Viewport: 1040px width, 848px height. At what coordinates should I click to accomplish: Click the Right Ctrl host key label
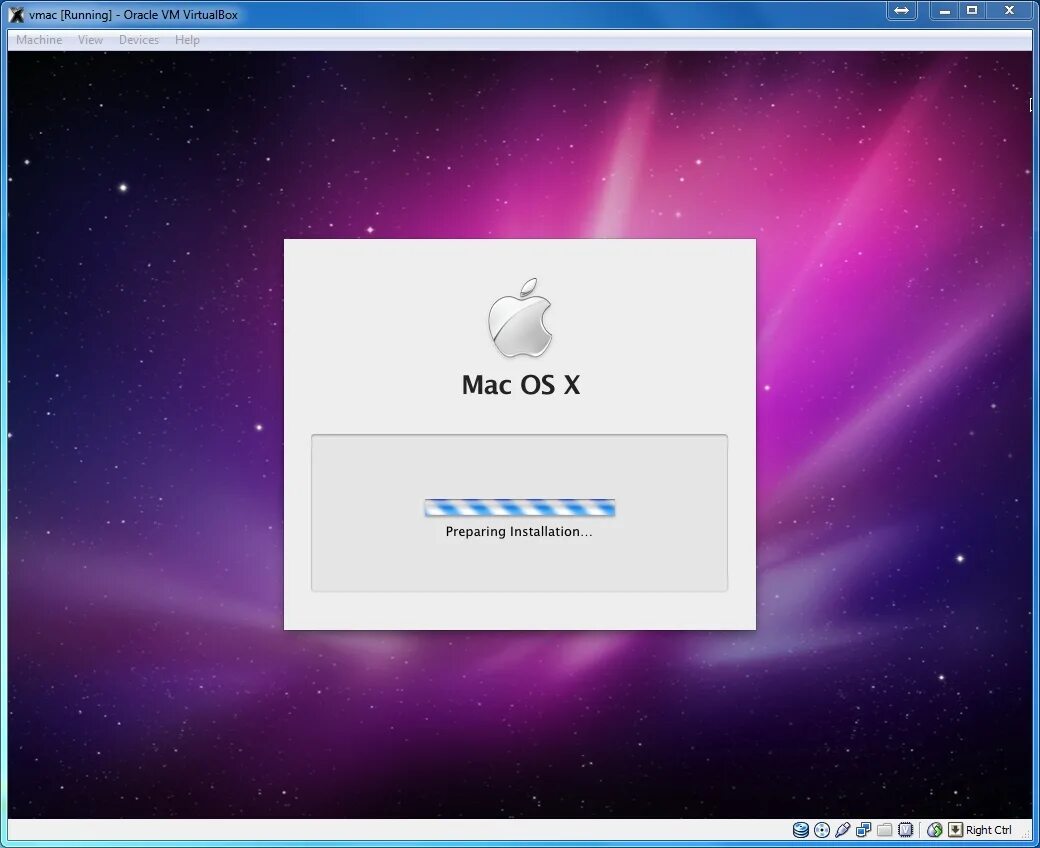coord(988,829)
